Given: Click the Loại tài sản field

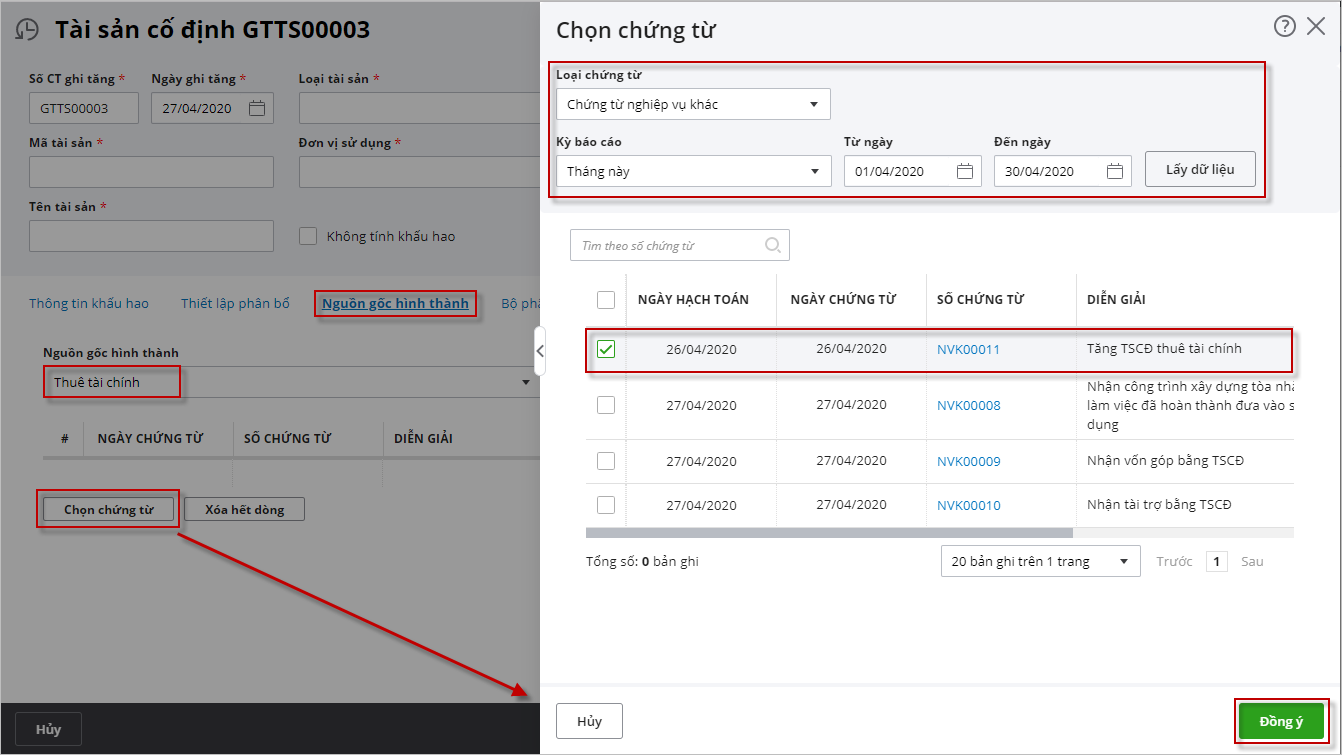Looking at the screenshot, I should pyautogui.click(x=419, y=108).
